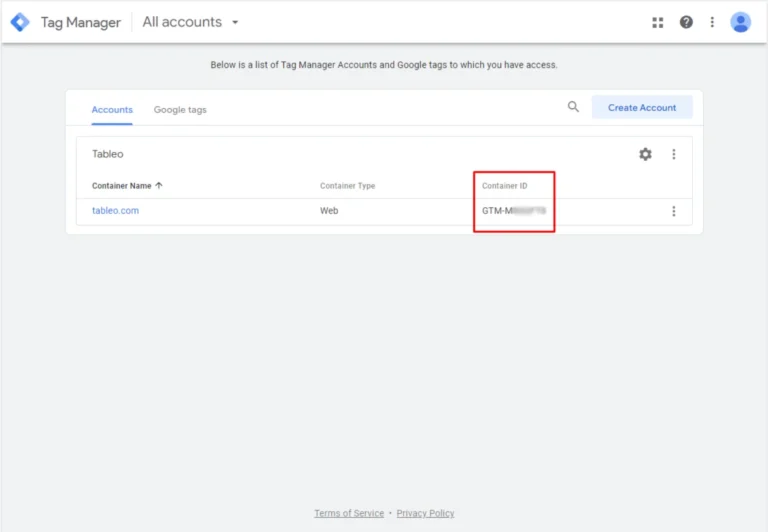
Task: Switch to the Google tags tab
Action: [x=180, y=110]
